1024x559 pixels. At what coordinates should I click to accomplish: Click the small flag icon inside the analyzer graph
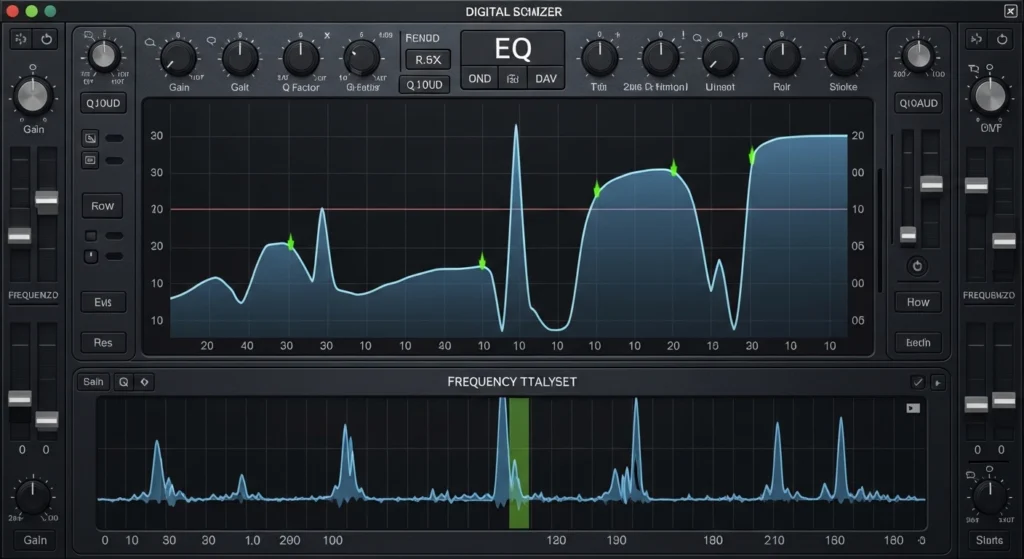pyautogui.click(x=913, y=408)
